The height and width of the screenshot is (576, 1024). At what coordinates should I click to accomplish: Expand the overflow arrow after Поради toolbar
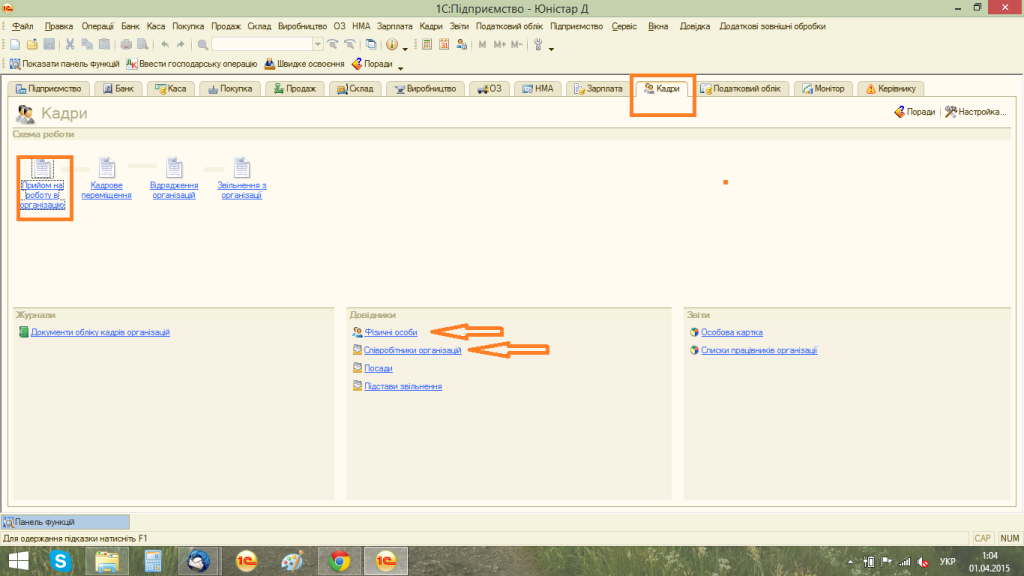click(x=400, y=67)
